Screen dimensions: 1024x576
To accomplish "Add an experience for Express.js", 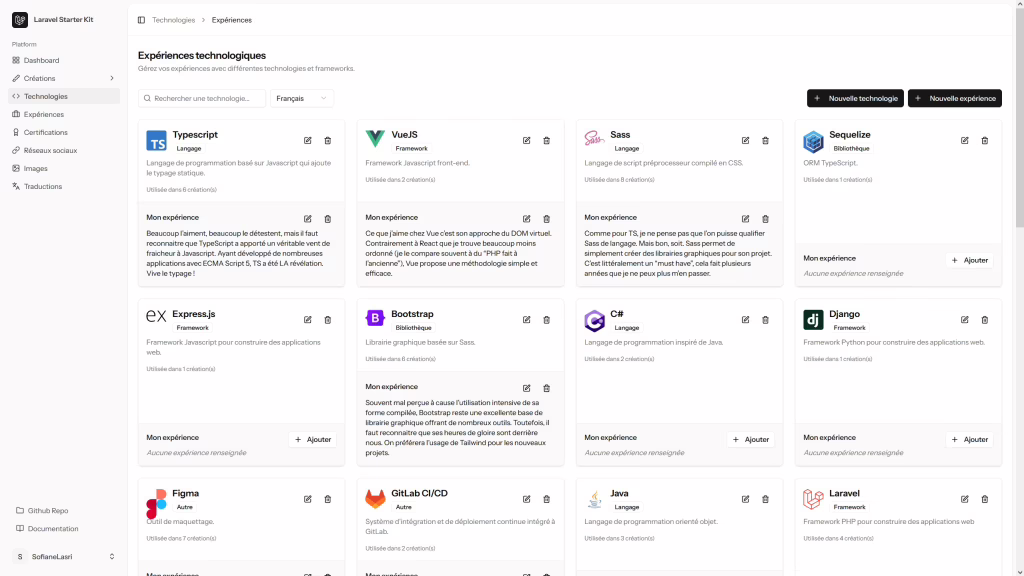I will (313, 440).
